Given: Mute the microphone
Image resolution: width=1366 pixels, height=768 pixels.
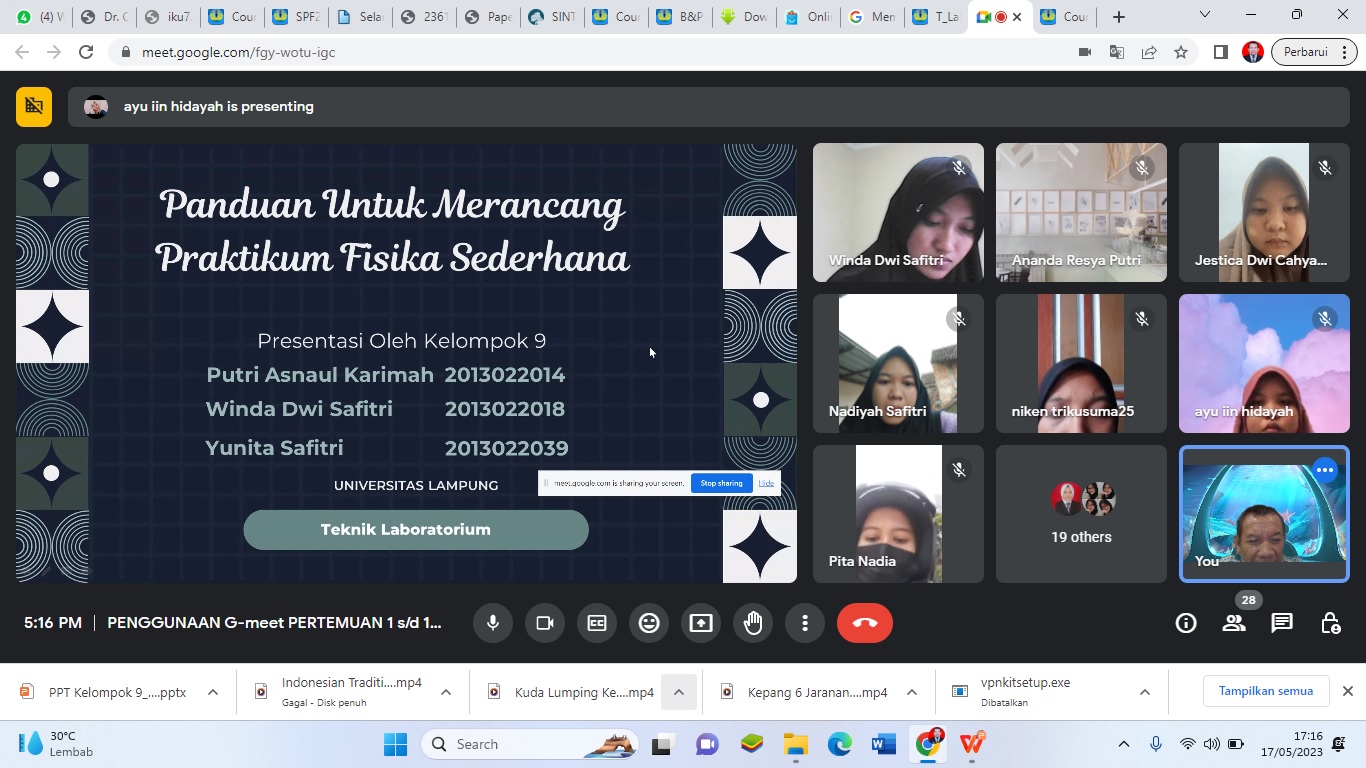Looking at the screenshot, I should point(493,623).
